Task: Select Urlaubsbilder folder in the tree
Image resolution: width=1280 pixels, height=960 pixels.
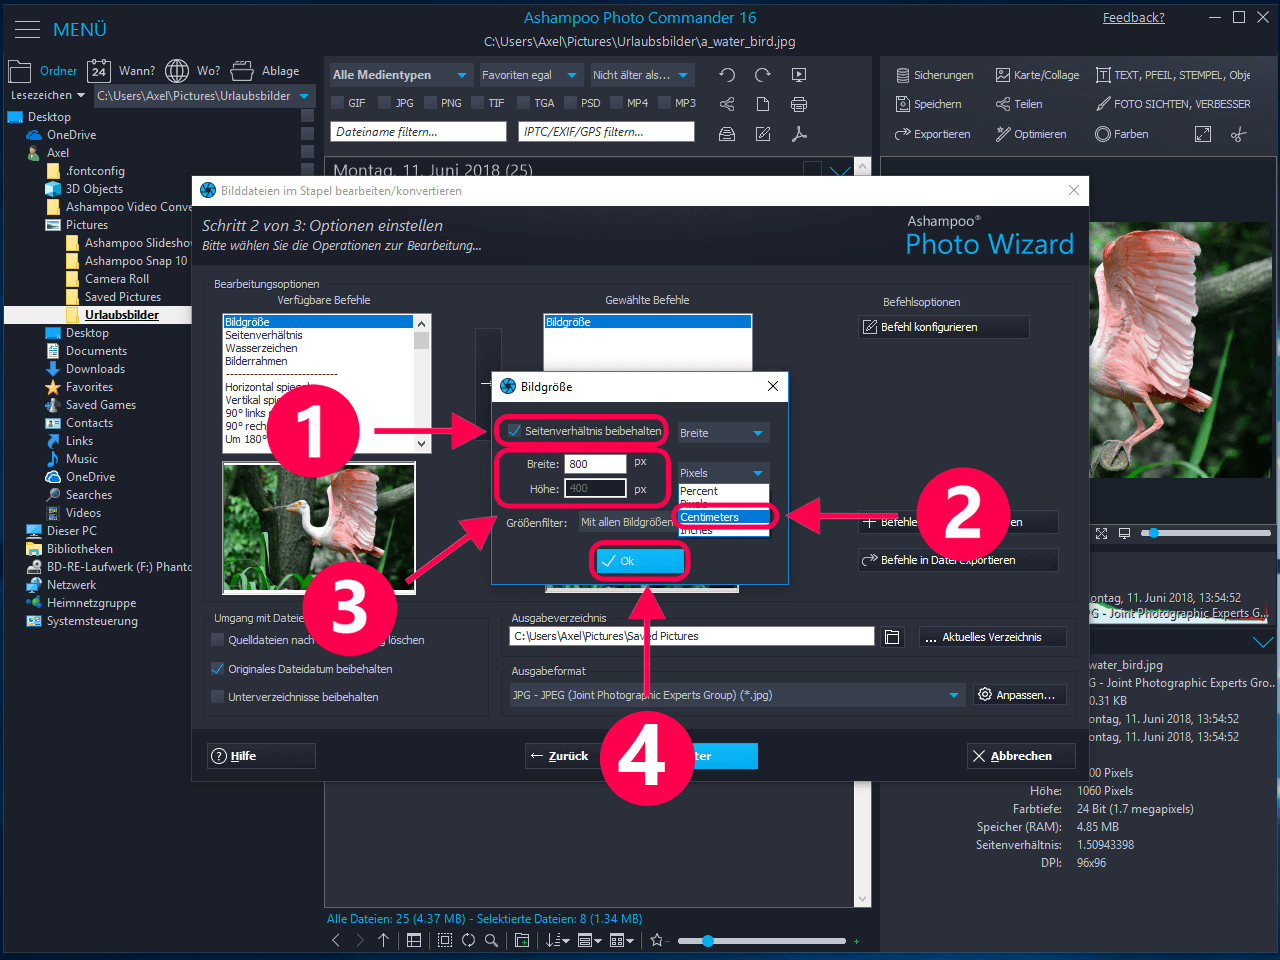Action: (x=122, y=315)
